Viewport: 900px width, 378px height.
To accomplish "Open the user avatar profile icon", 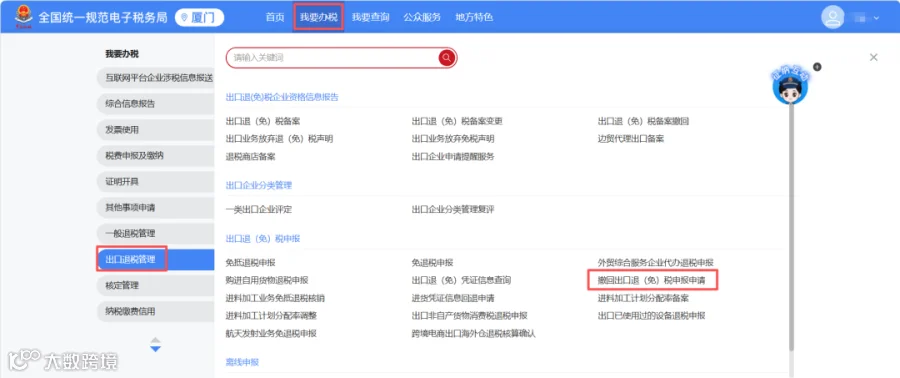I will 832,17.
